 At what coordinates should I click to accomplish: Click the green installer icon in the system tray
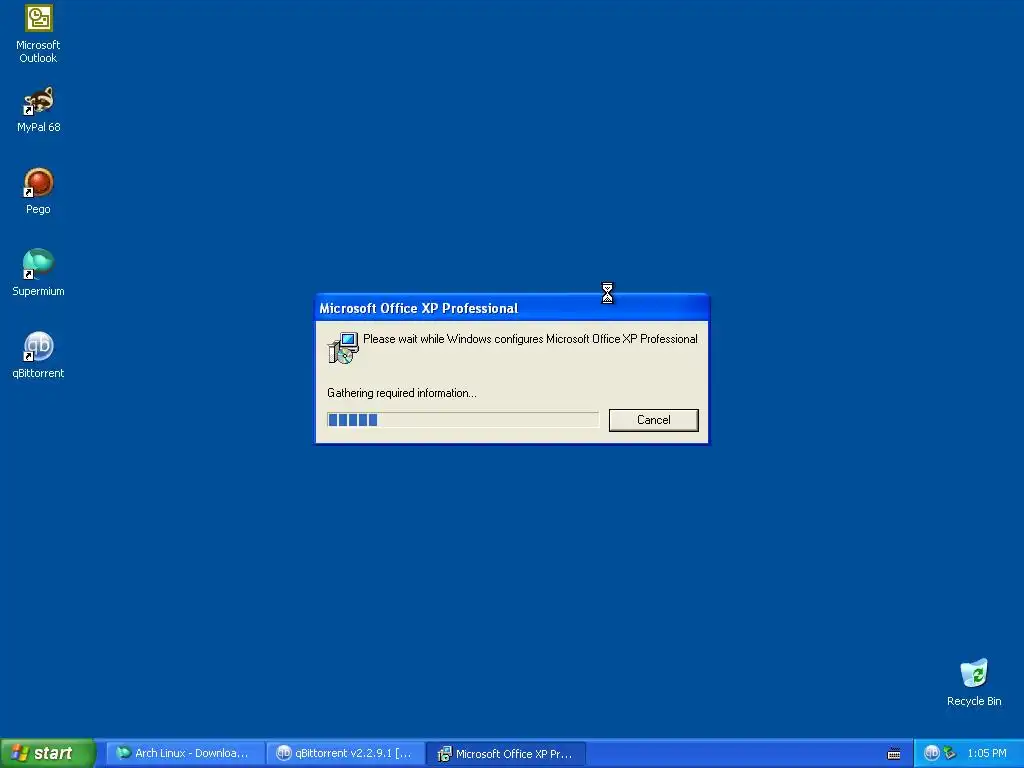(950, 753)
